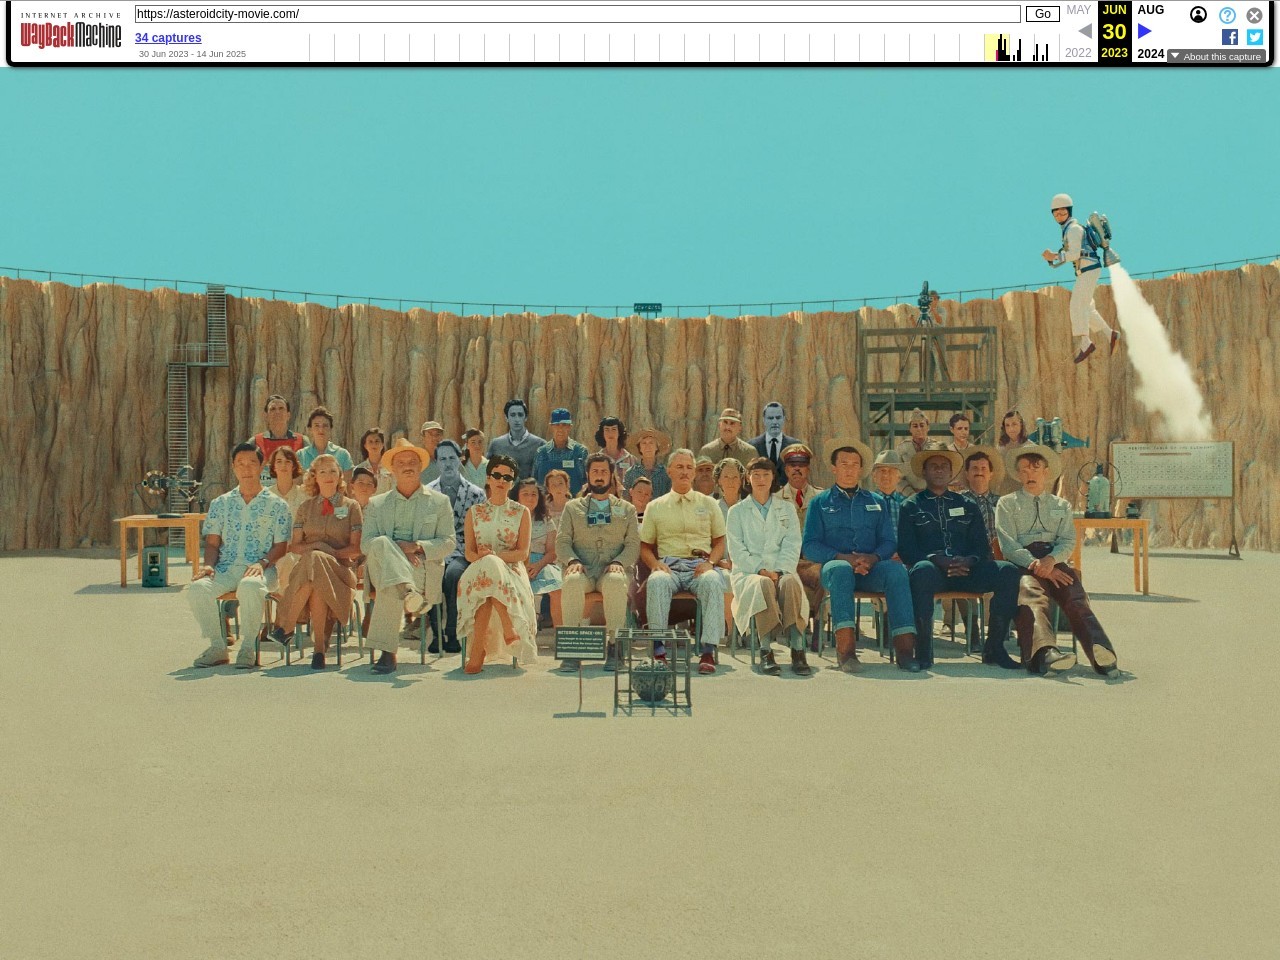This screenshot has width=1280, height=960.
Task: Close the Wayback toolbar with X icon
Action: click(x=1254, y=15)
